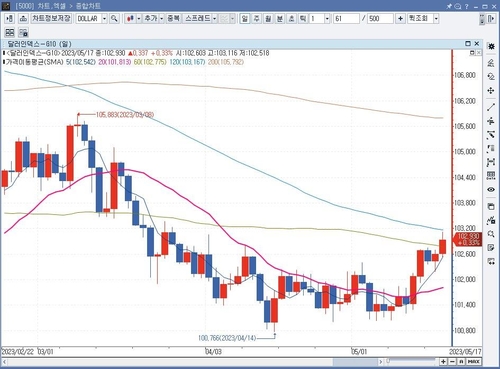Select the 틱 tick period toggle
The image size is (500, 369).
tap(303, 19)
